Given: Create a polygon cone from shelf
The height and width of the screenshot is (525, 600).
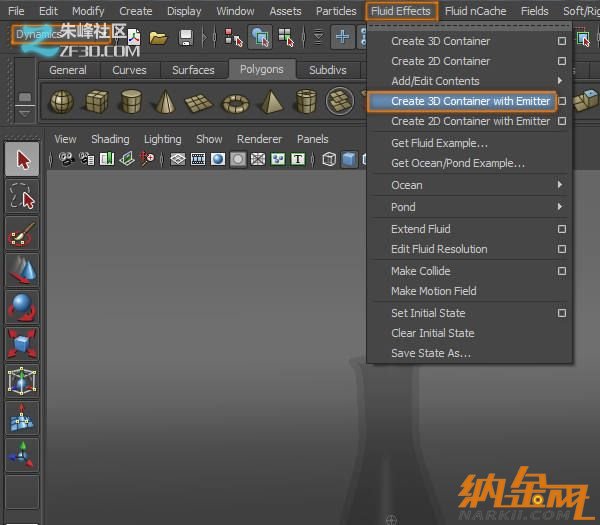Looking at the screenshot, I should tap(165, 101).
